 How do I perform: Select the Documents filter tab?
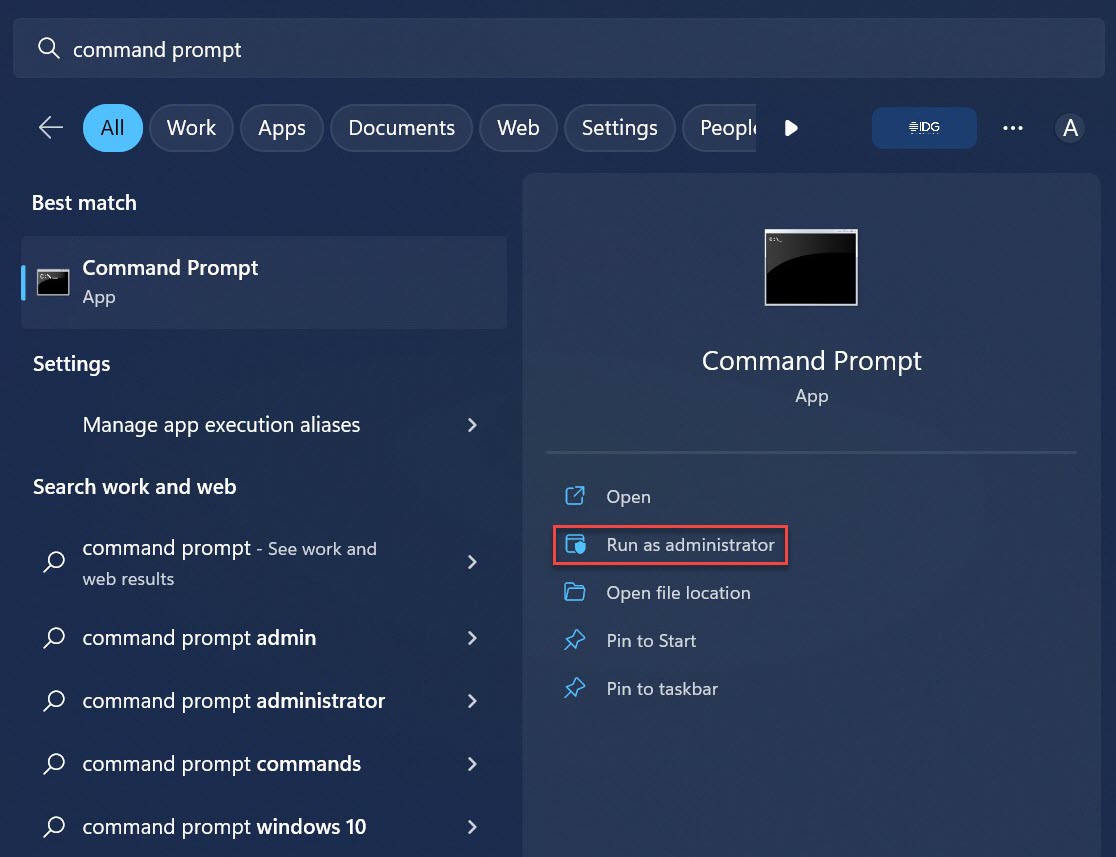(x=401, y=128)
